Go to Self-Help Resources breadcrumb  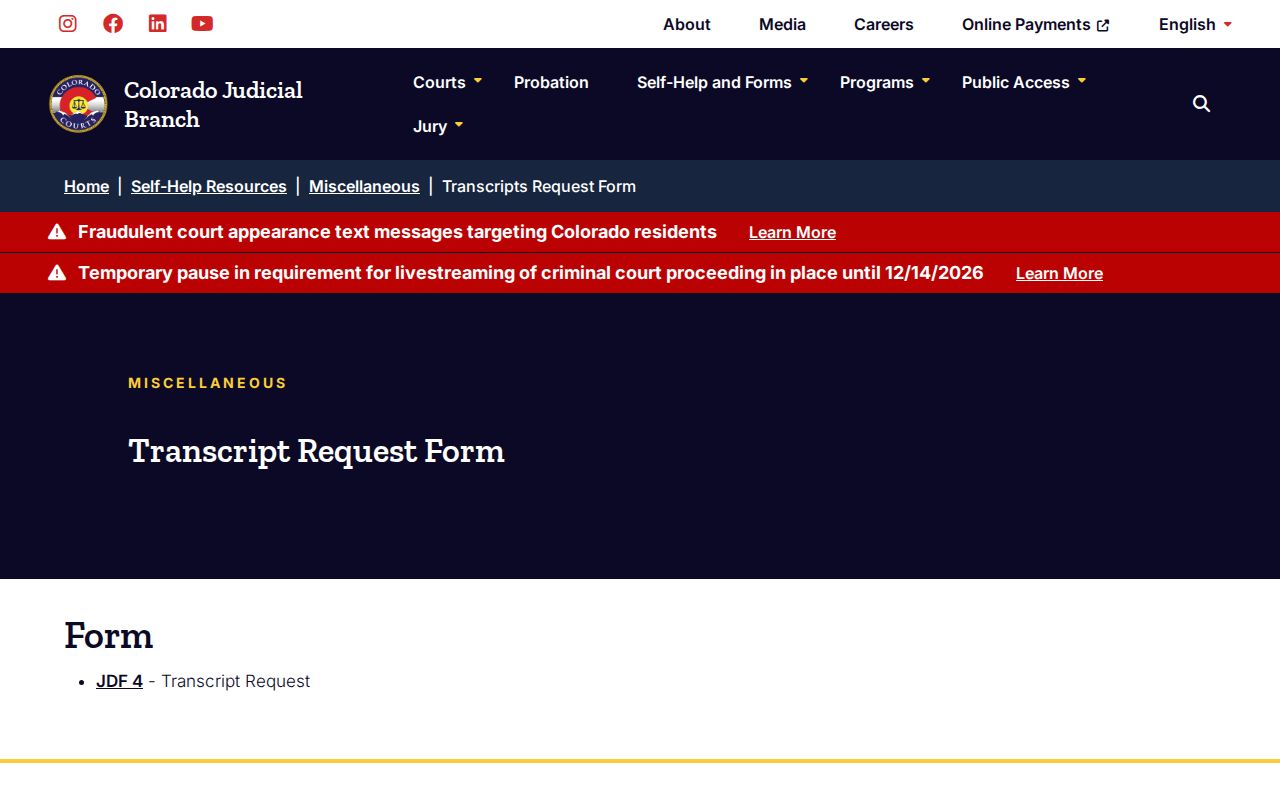[209, 186]
